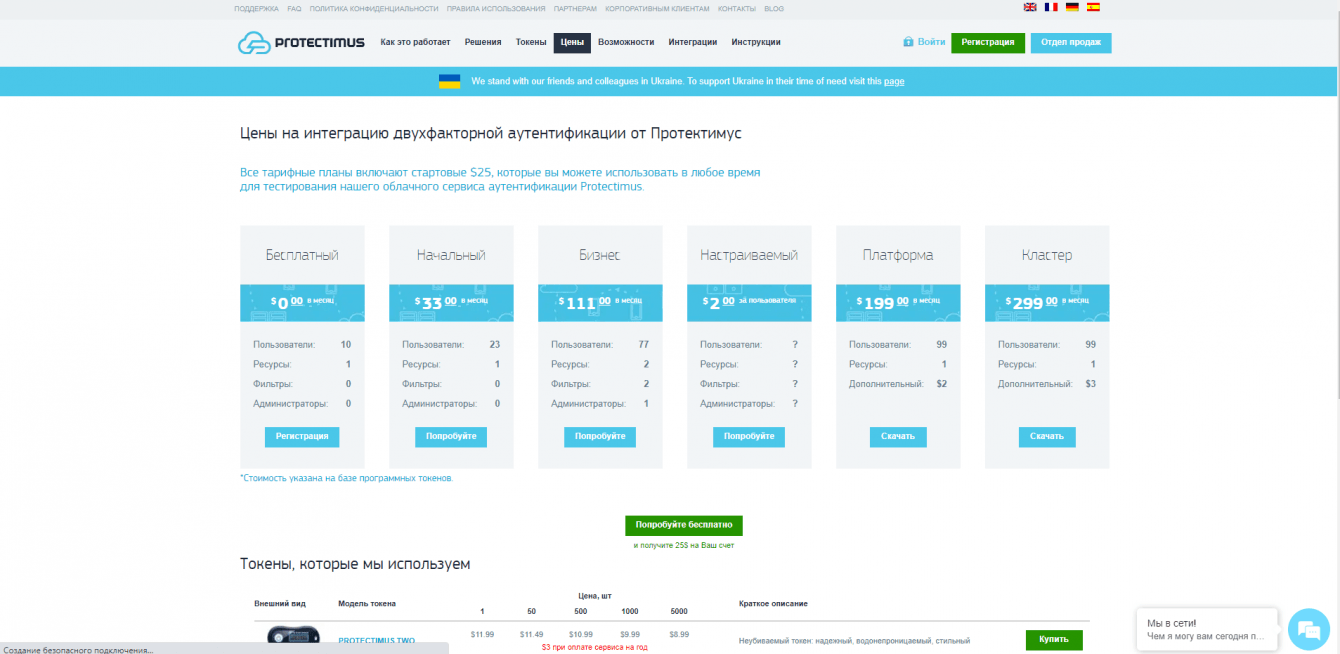Switch site language to English flag
The image size is (1340, 654).
tap(1030, 7)
